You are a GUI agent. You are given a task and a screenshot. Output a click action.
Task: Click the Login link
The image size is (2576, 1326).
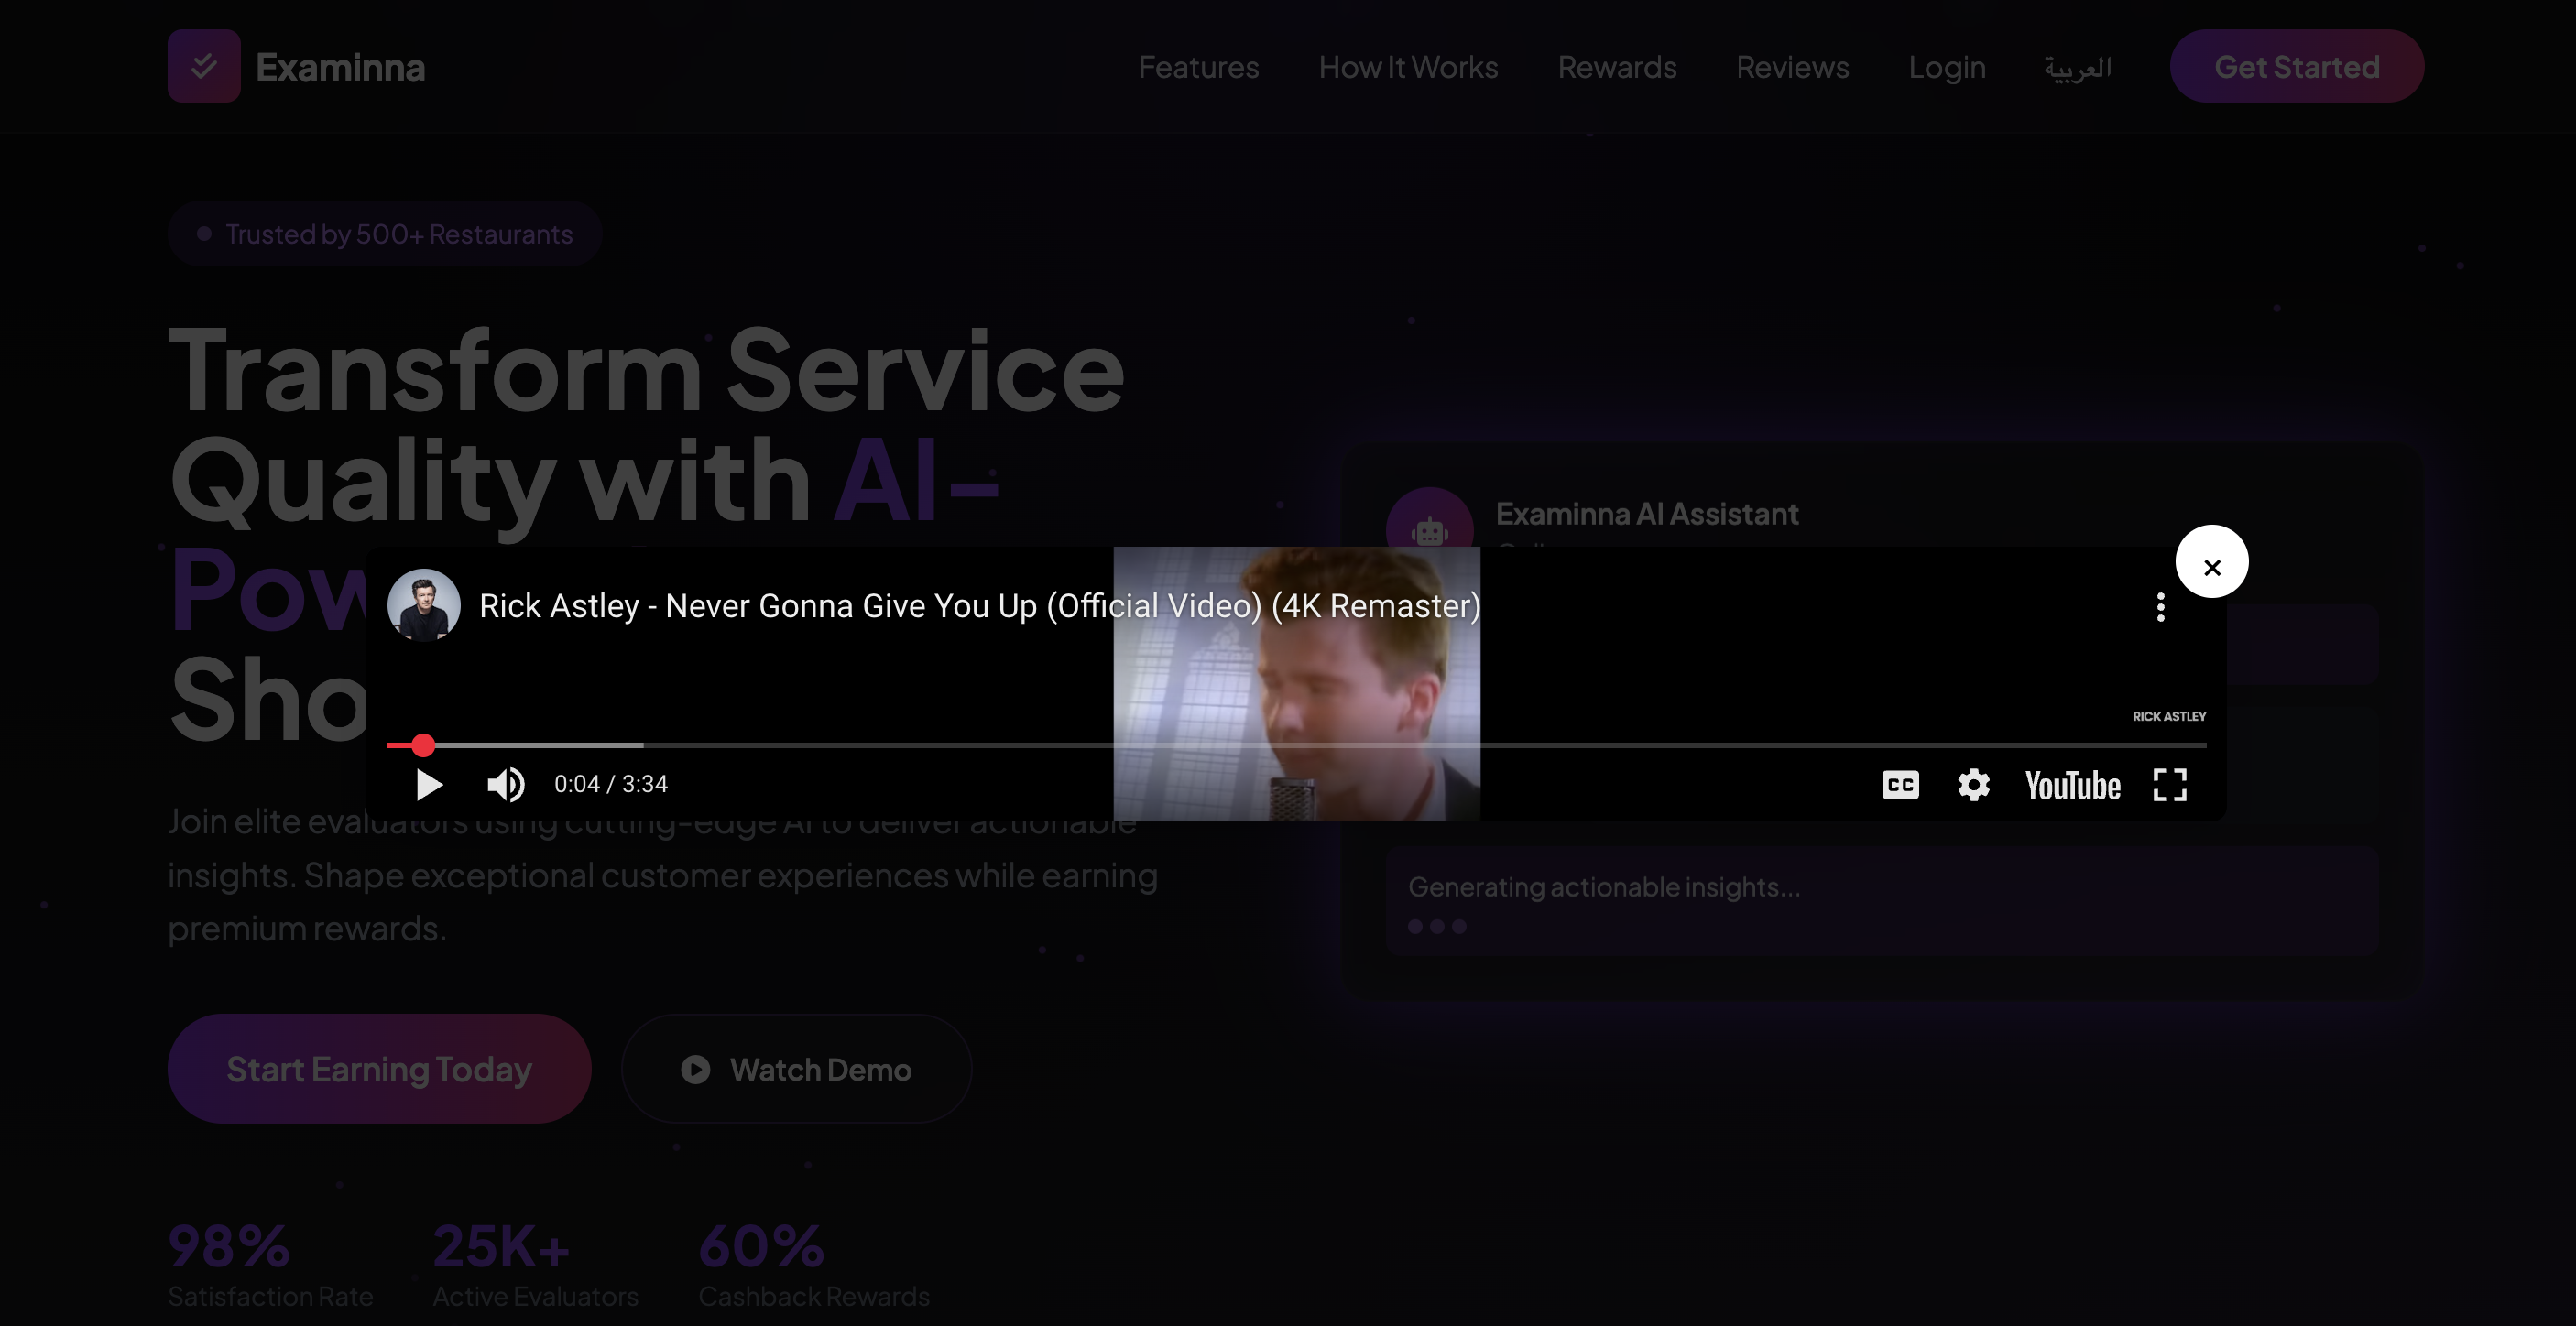(1946, 67)
